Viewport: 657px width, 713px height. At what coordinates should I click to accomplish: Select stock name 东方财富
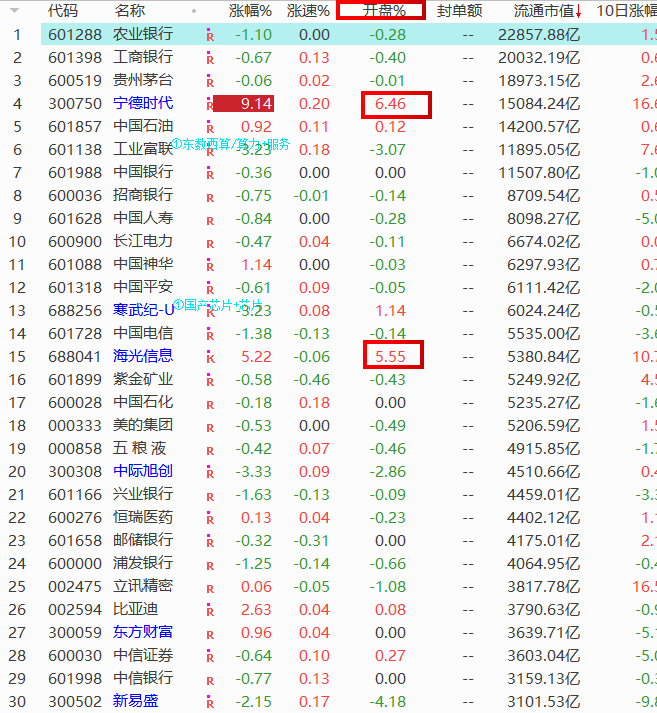(143, 632)
